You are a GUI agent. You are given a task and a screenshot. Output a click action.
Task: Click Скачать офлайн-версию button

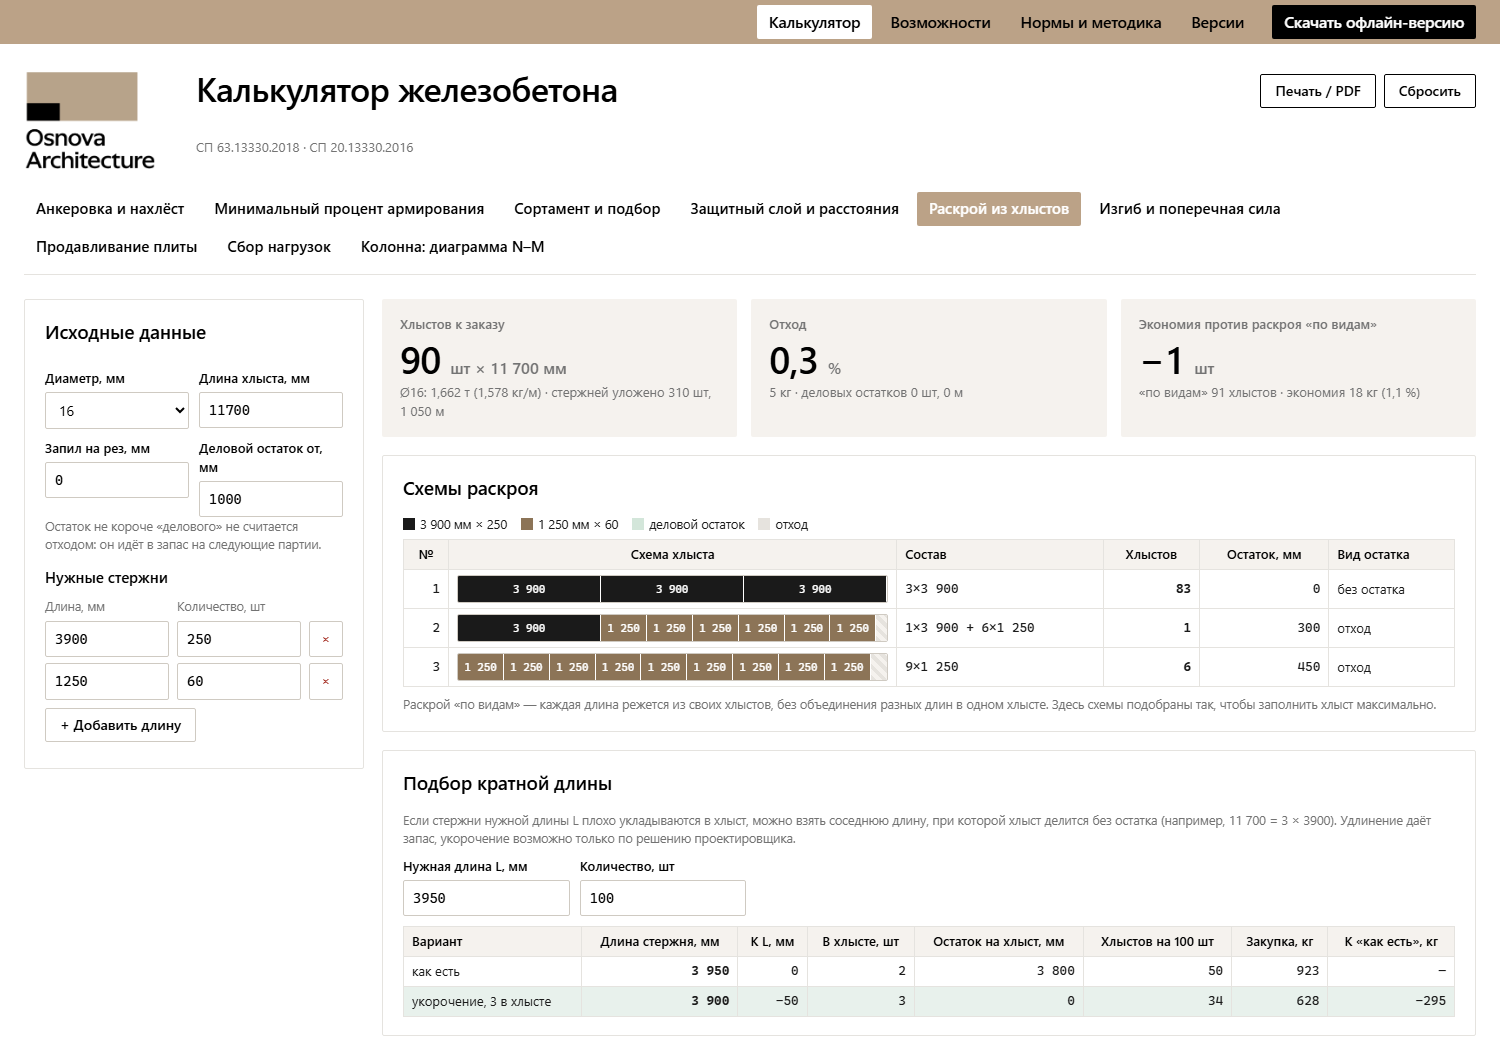[x=1374, y=22]
